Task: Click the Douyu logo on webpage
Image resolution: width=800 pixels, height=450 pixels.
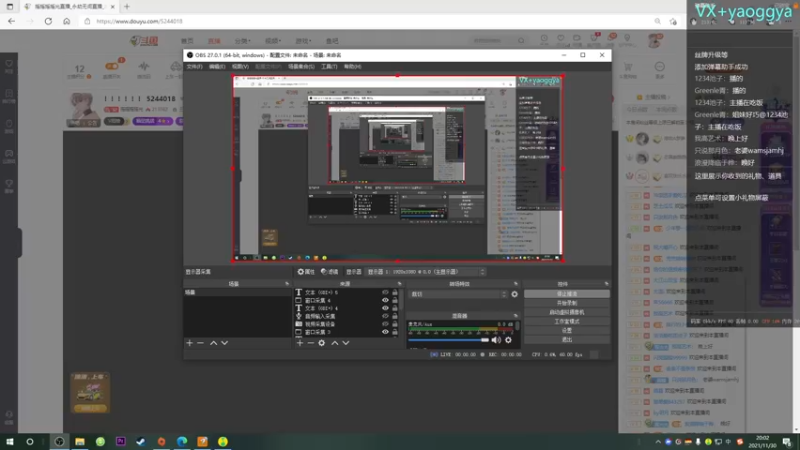Action: 144,41
